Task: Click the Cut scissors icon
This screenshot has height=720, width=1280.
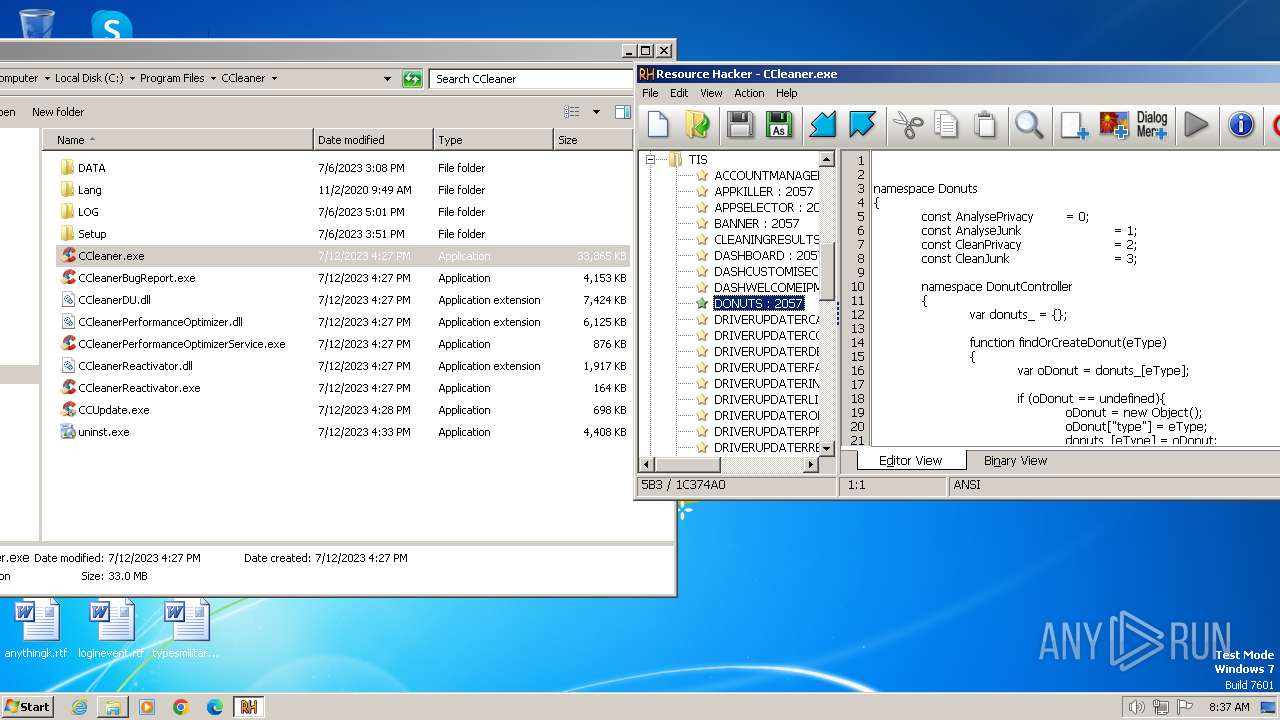Action: (907, 124)
